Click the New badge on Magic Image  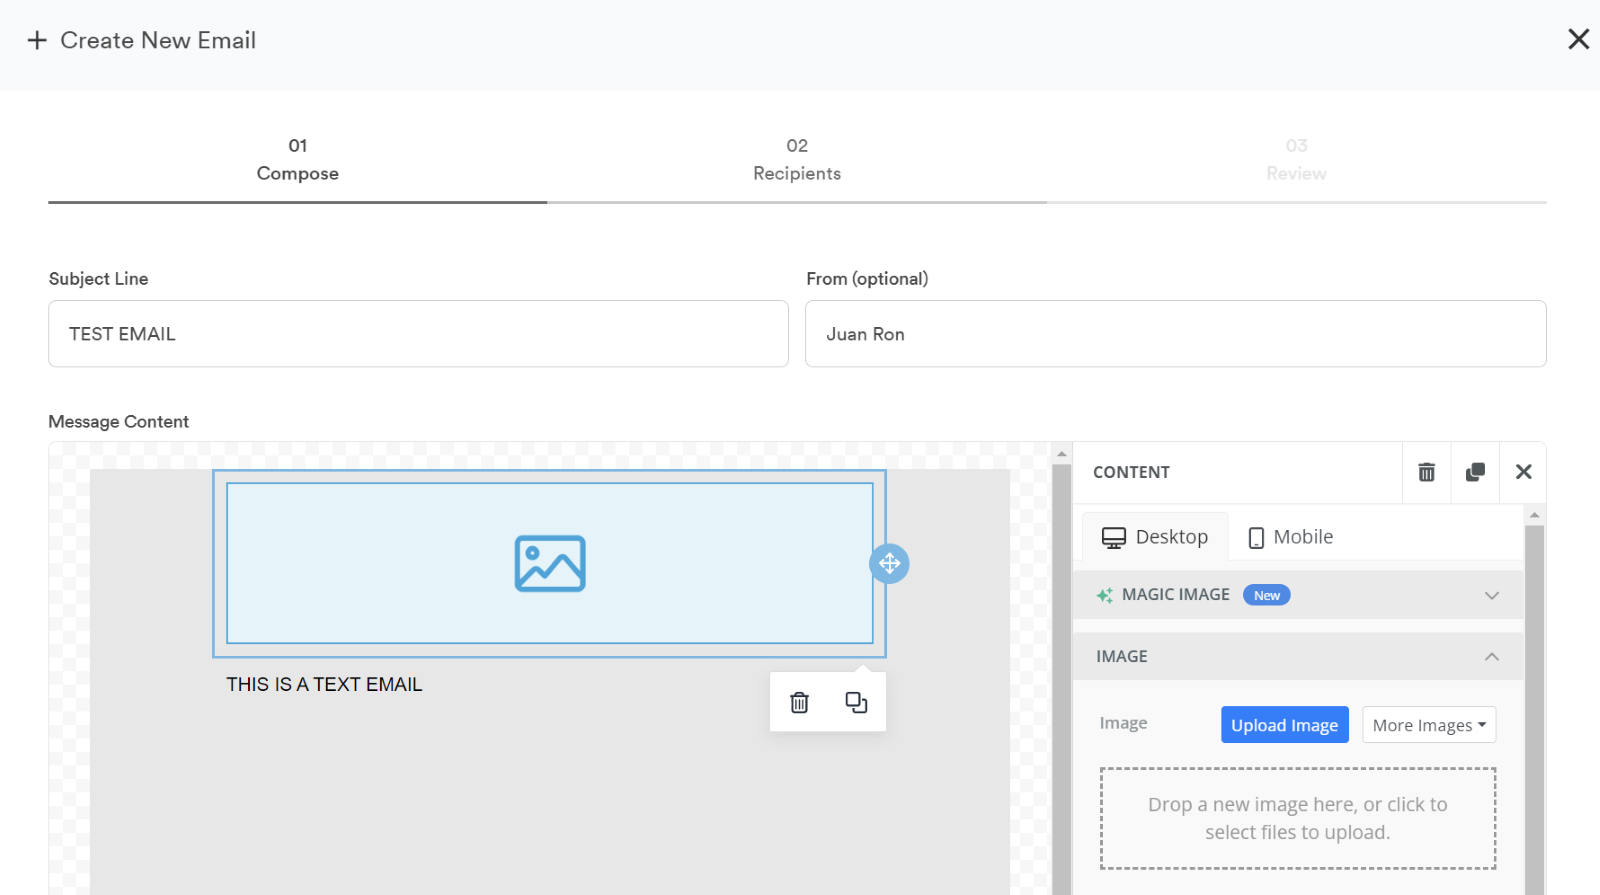tap(1266, 595)
